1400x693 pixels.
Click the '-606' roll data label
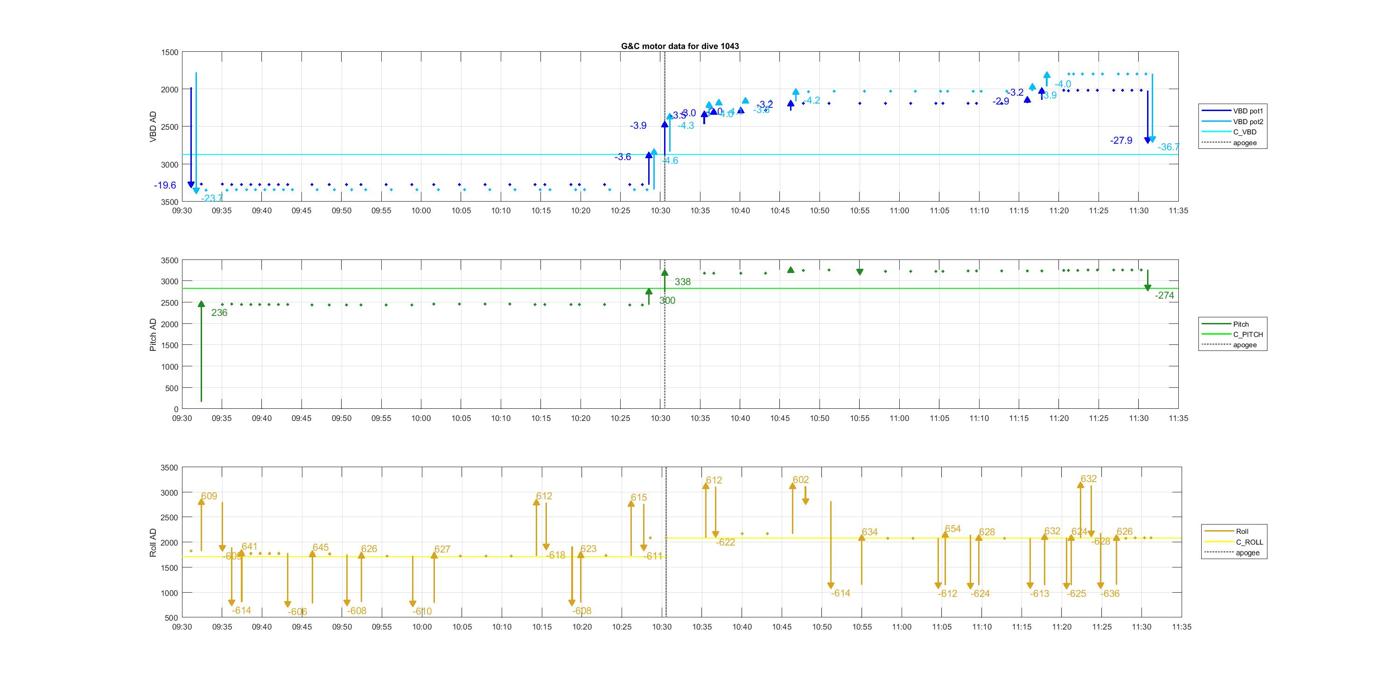coord(296,611)
